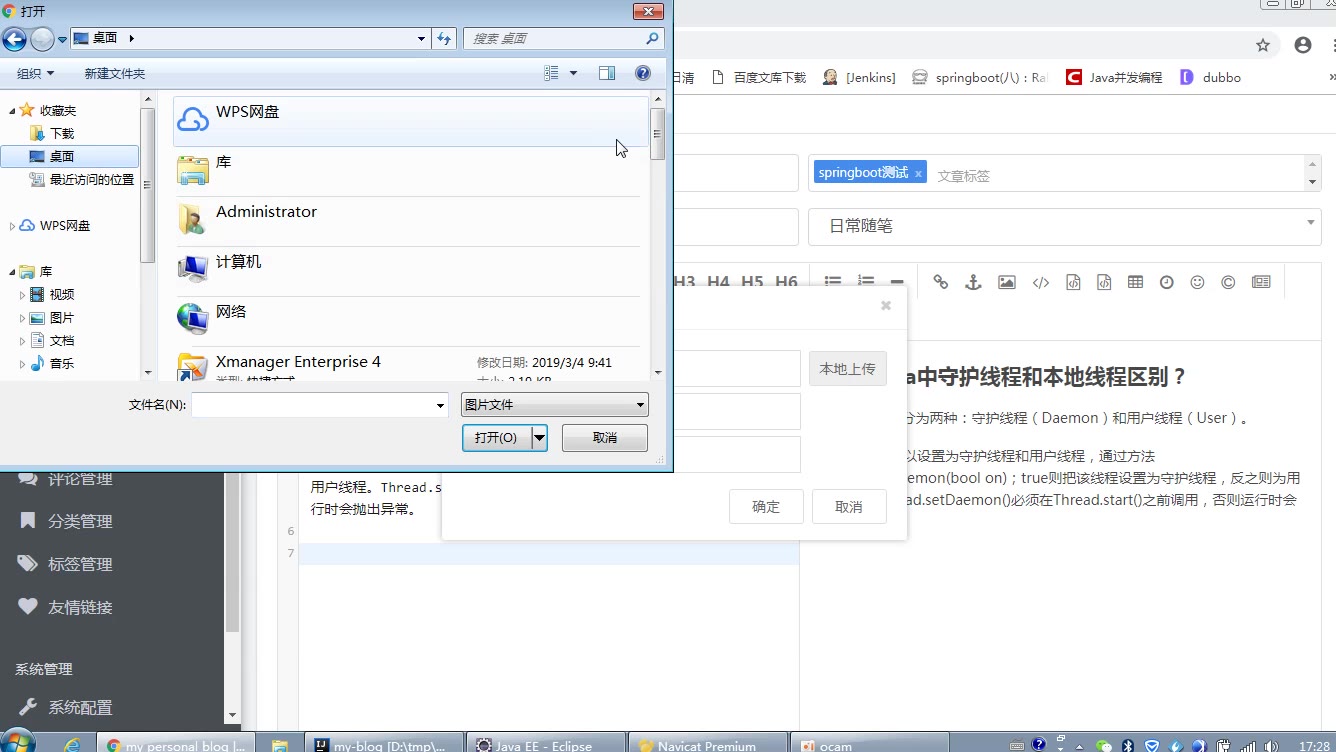Cancel the Open file dialog
Screen dimensions: 1336x752
pyautogui.click(x=605, y=438)
